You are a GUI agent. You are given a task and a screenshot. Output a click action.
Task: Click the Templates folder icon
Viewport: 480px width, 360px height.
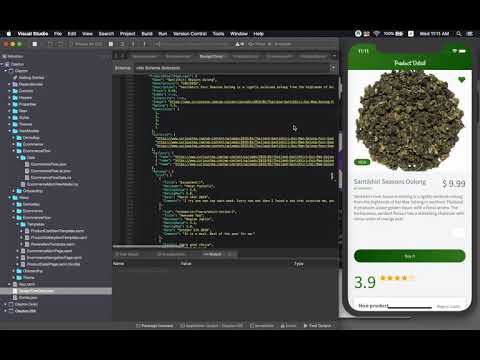(x=23, y=224)
